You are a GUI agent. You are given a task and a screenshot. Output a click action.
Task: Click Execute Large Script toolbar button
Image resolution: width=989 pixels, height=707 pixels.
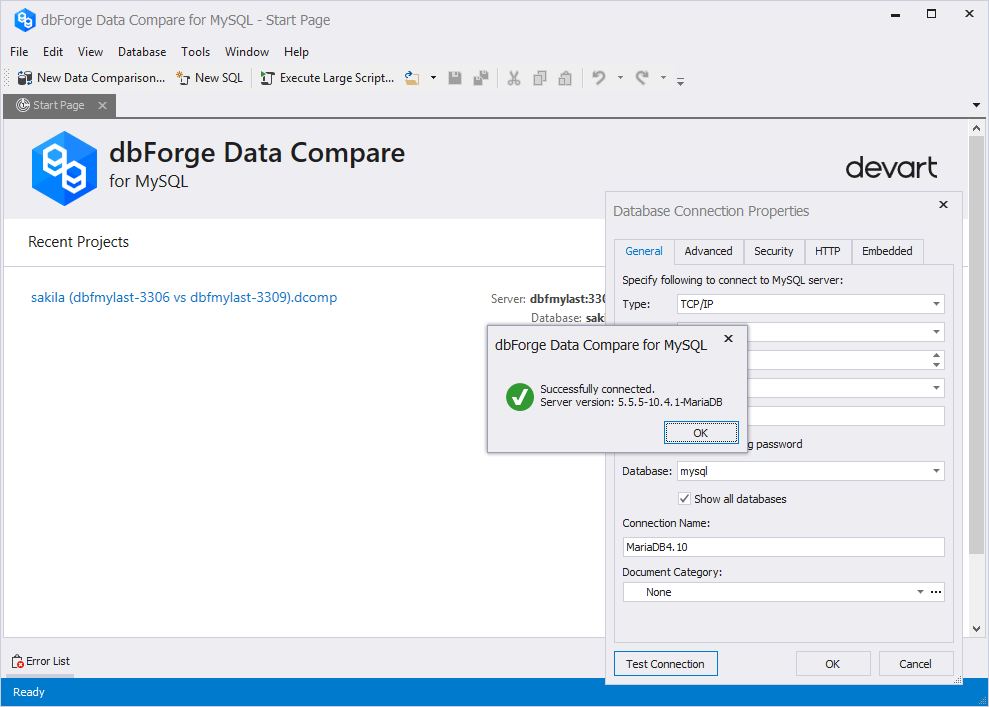coord(327,78)
